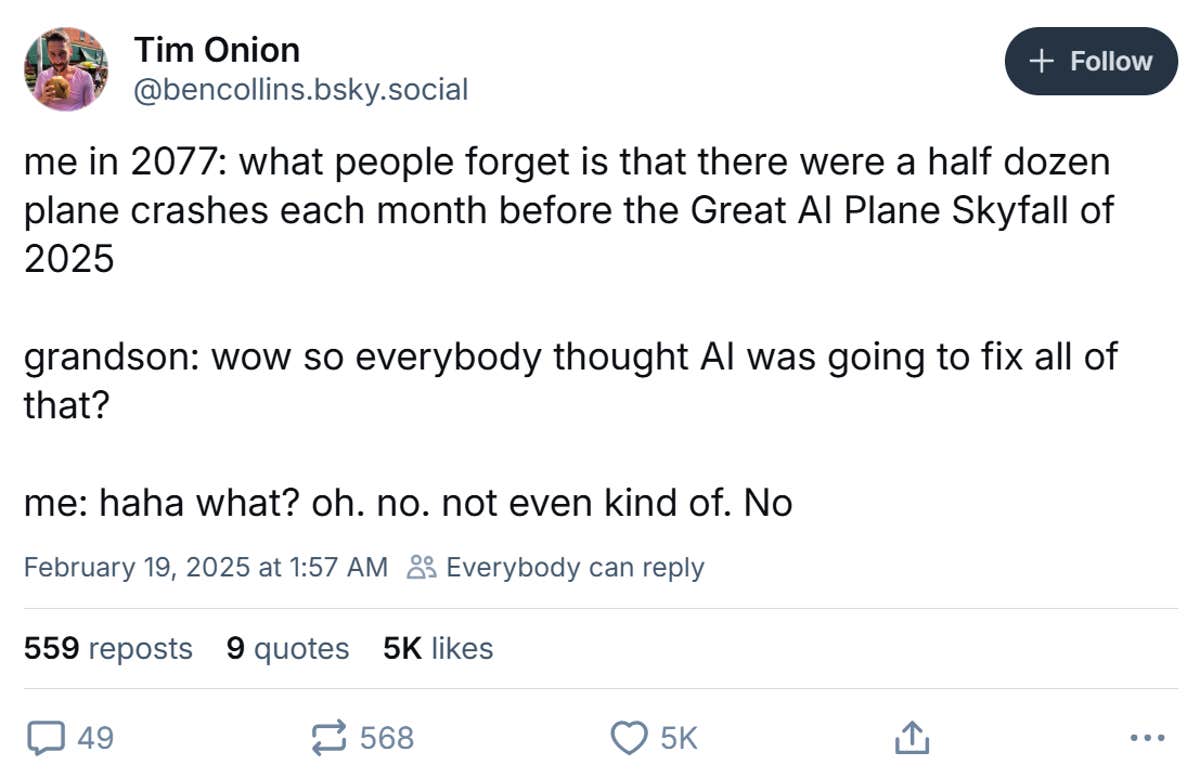Click the 49 reply count

(96, 739)
